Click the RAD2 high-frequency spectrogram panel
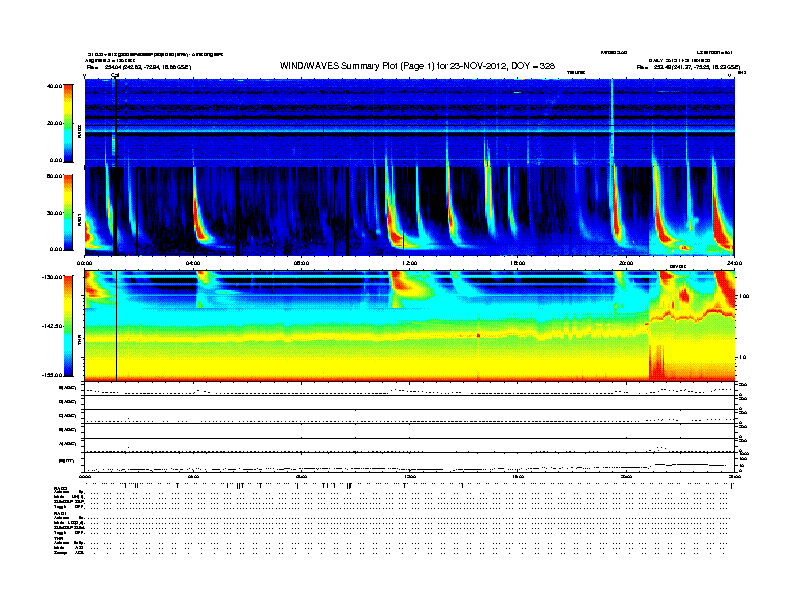792x612 pixels. point(409,123)
